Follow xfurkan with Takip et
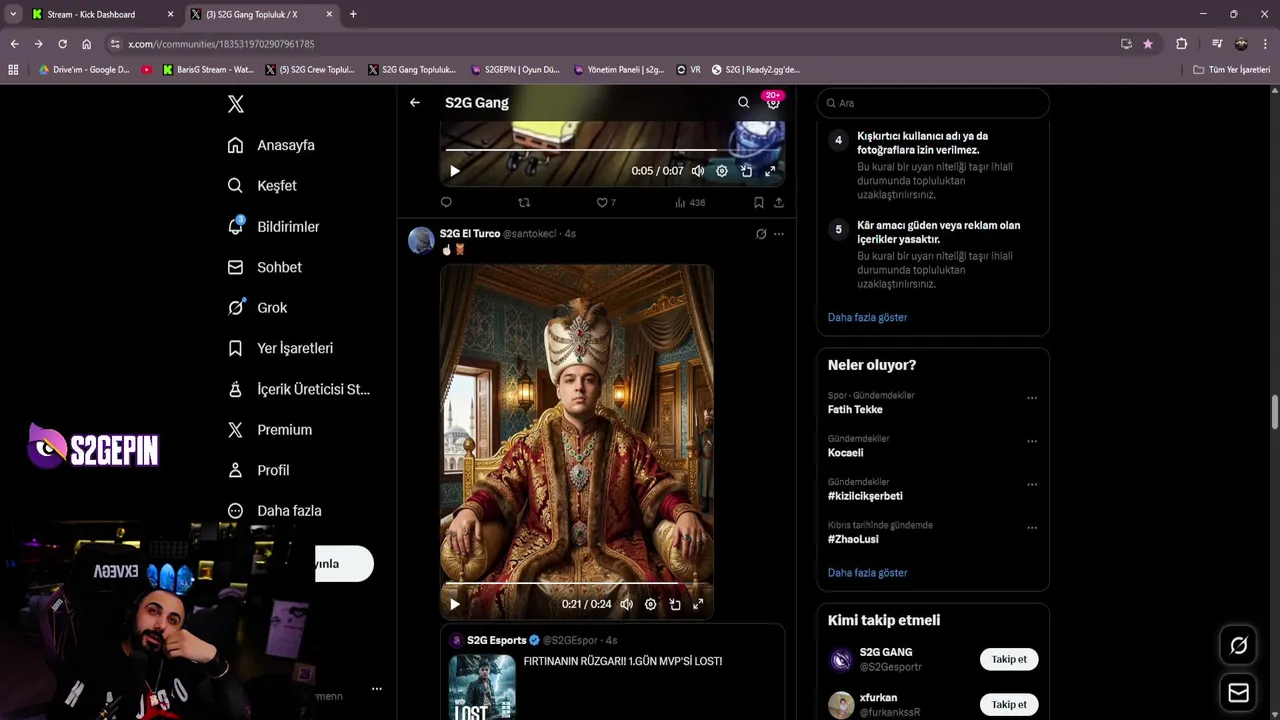This screenshot has width=1280, height=720. click(1009, 704)
